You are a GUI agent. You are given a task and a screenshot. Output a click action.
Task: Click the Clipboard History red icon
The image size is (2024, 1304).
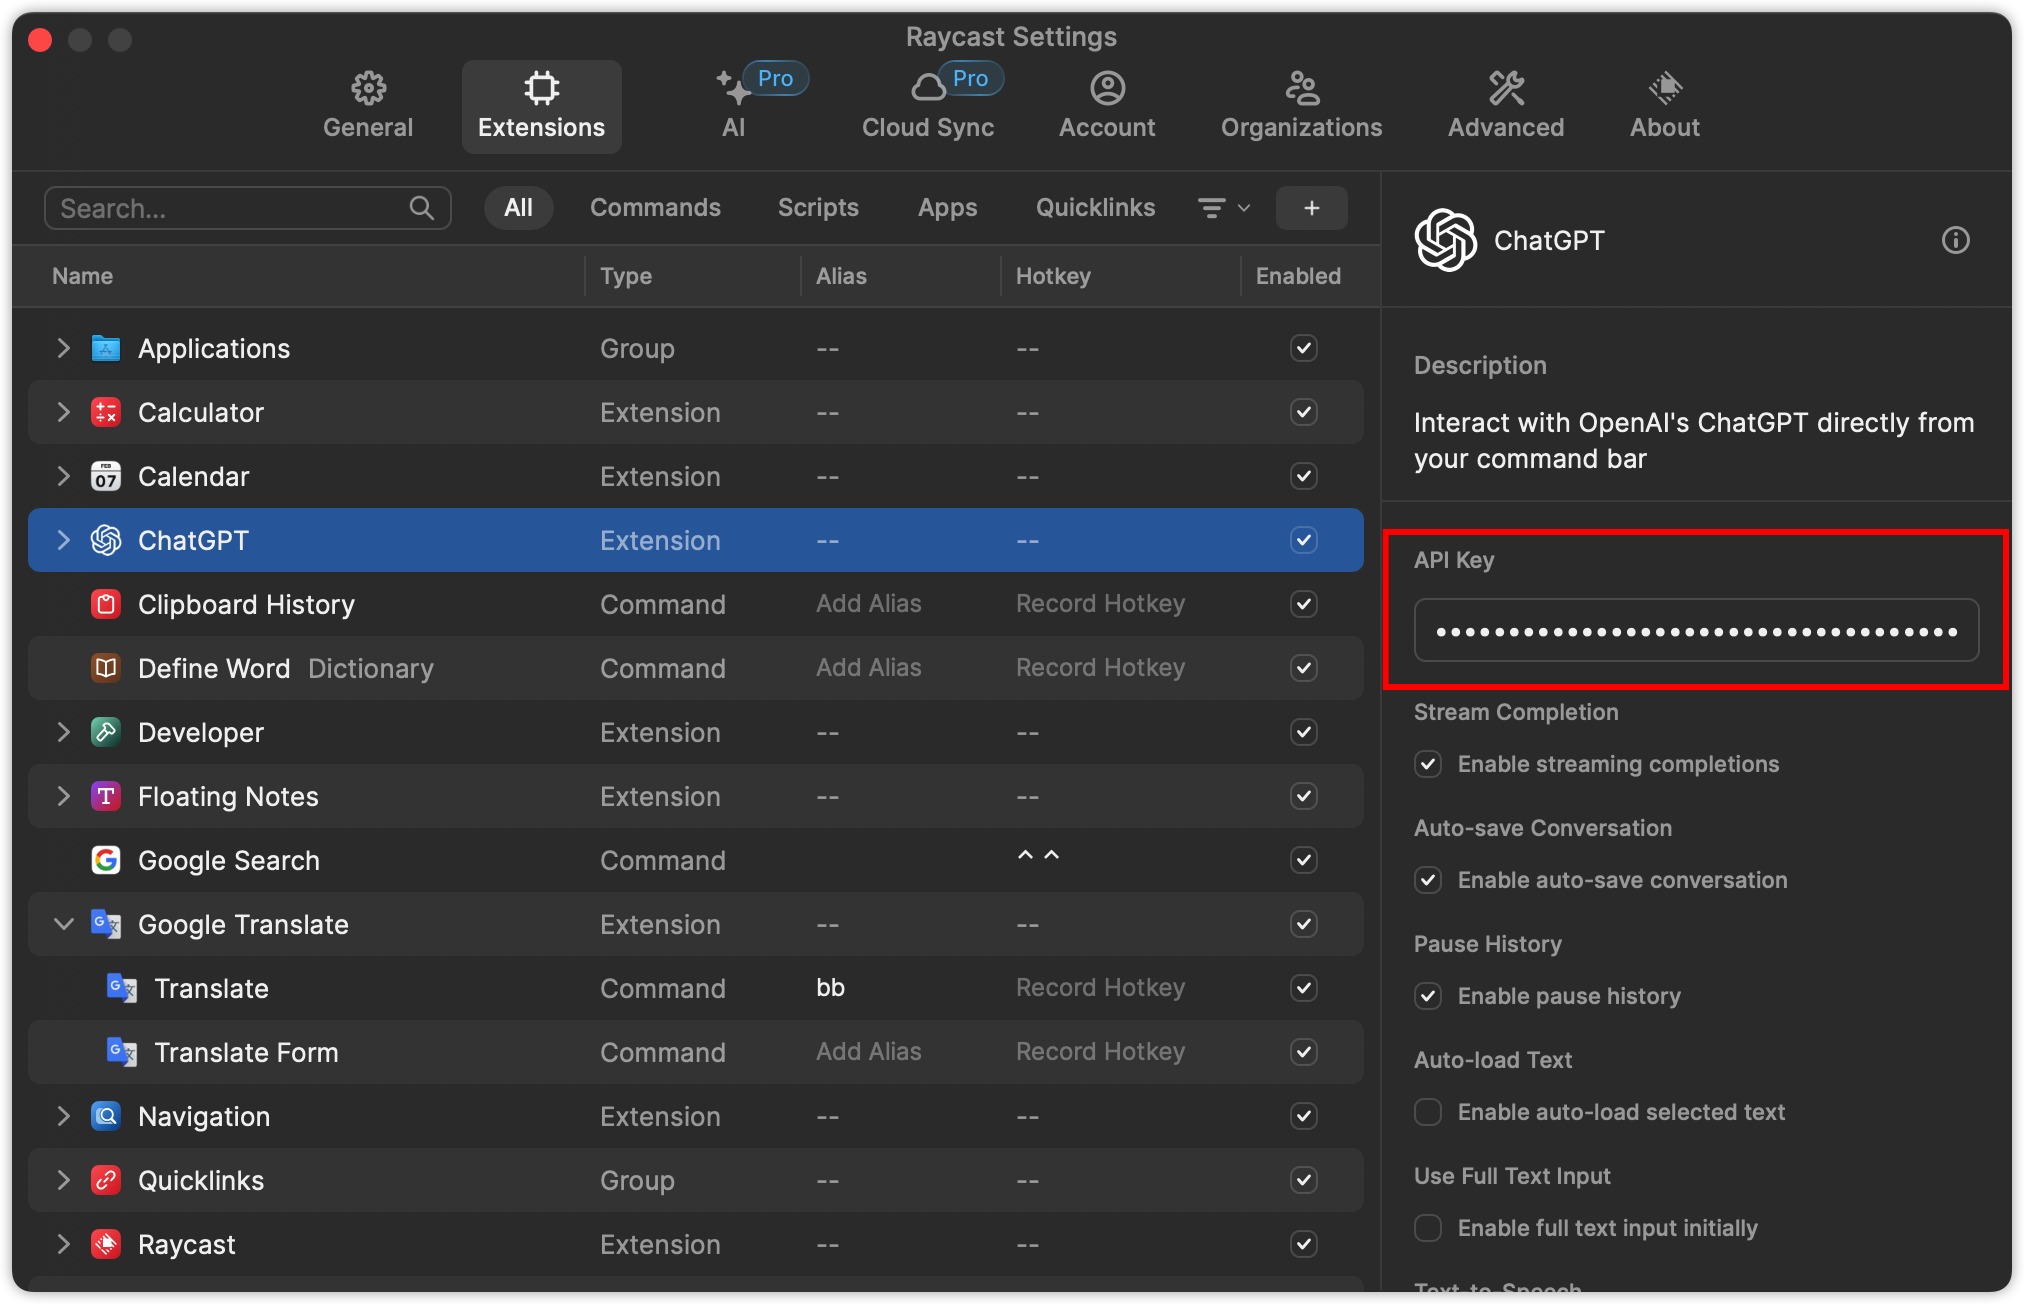tap(106, 604)
